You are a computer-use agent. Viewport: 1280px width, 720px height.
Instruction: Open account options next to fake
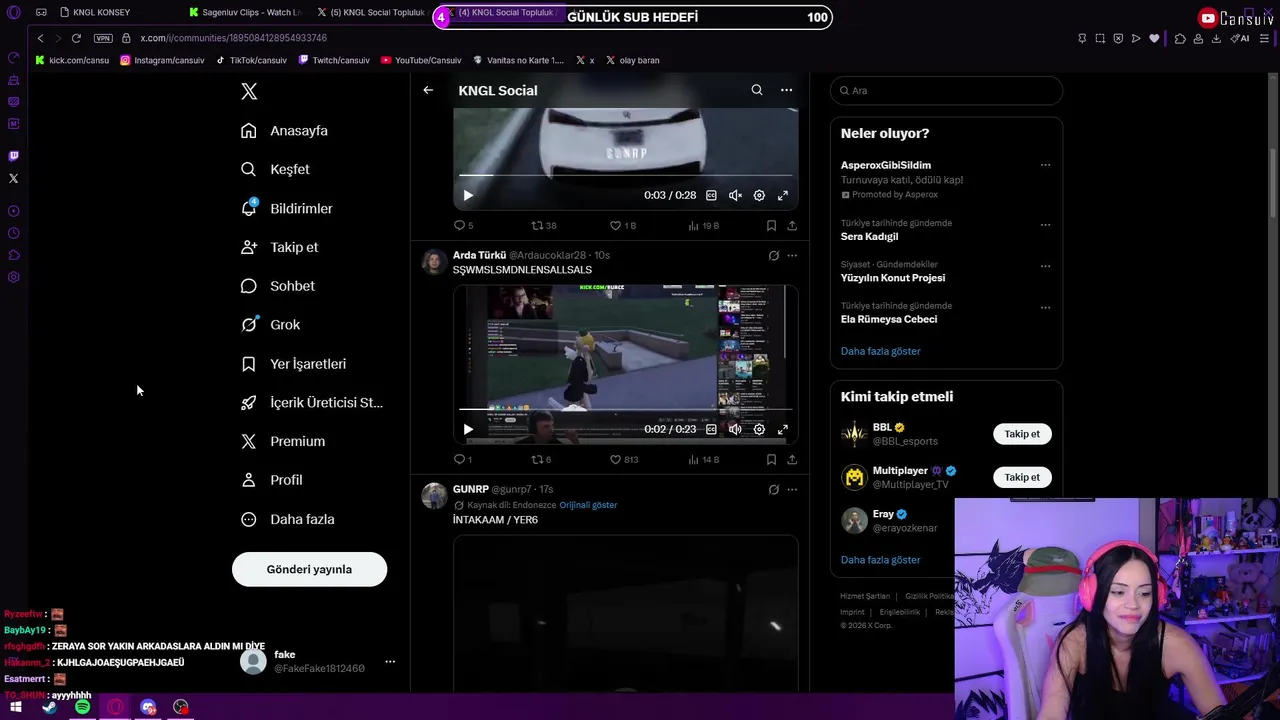(x=390, y=661)
